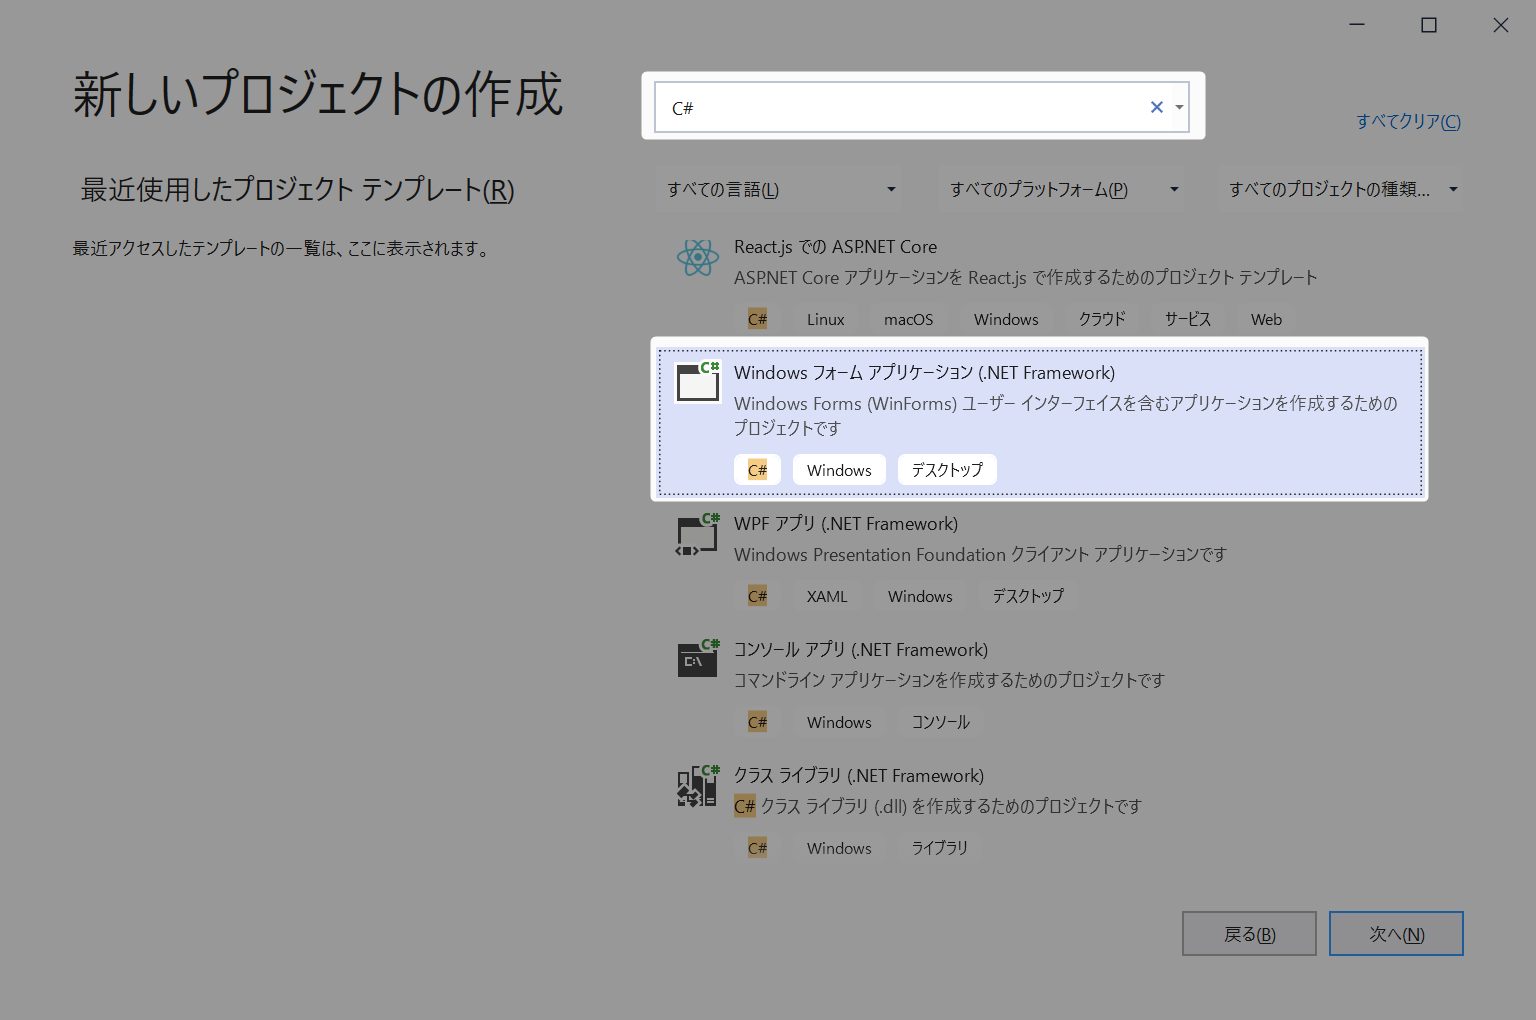The height and width of the screenshot is (1020, 1536).
Task: Click the デスクトップ tag under Windows Forms template
Action: click(947, 470)
